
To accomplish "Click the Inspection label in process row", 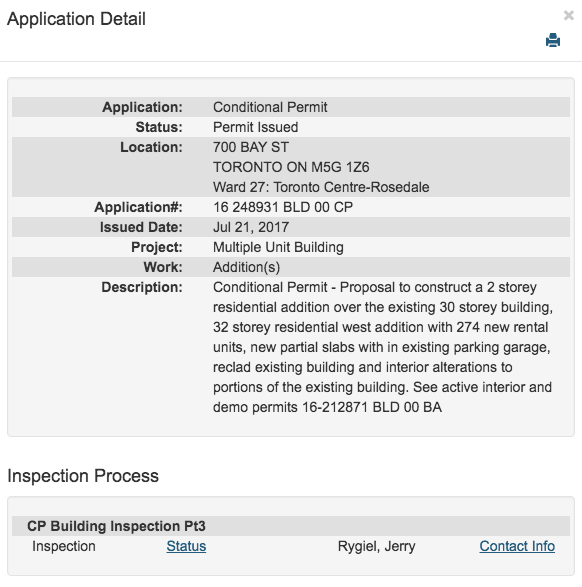I will pos(64,546).
